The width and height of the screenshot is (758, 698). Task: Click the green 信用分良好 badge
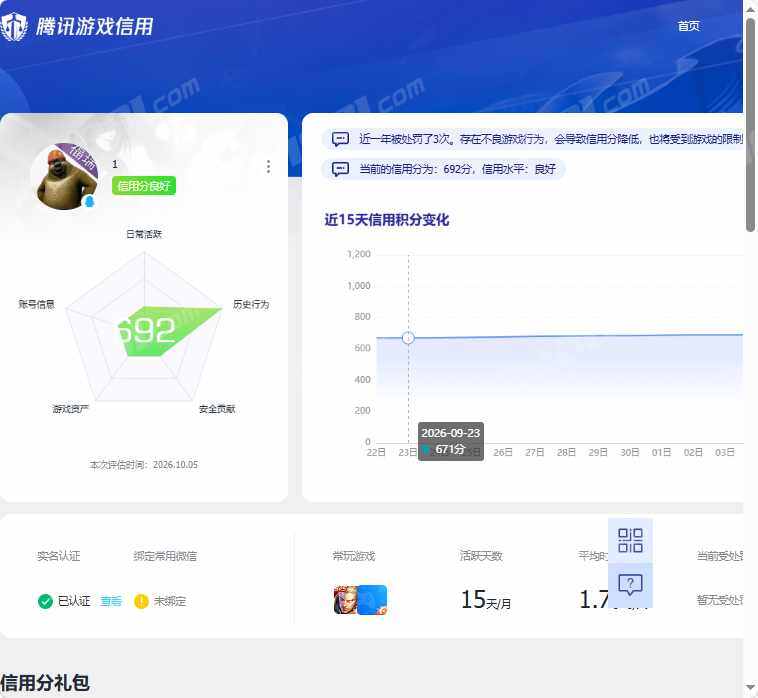pyautogui.click(x=144, y=186)
